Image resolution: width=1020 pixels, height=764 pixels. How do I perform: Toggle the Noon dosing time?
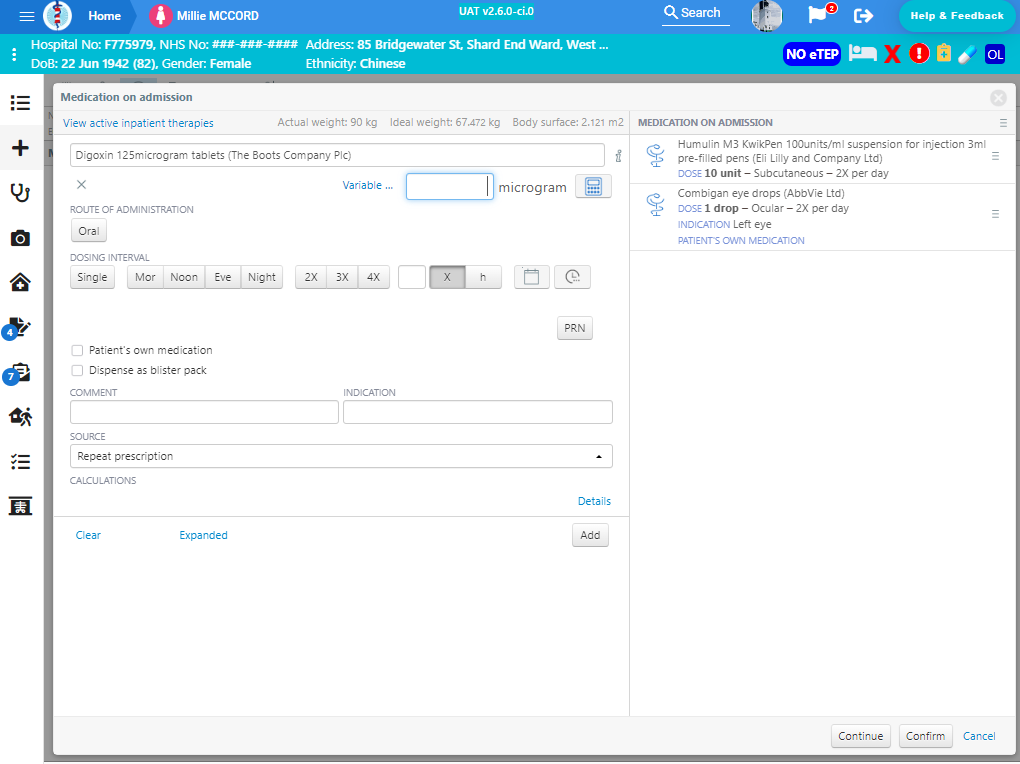click(x=184, y=277)
